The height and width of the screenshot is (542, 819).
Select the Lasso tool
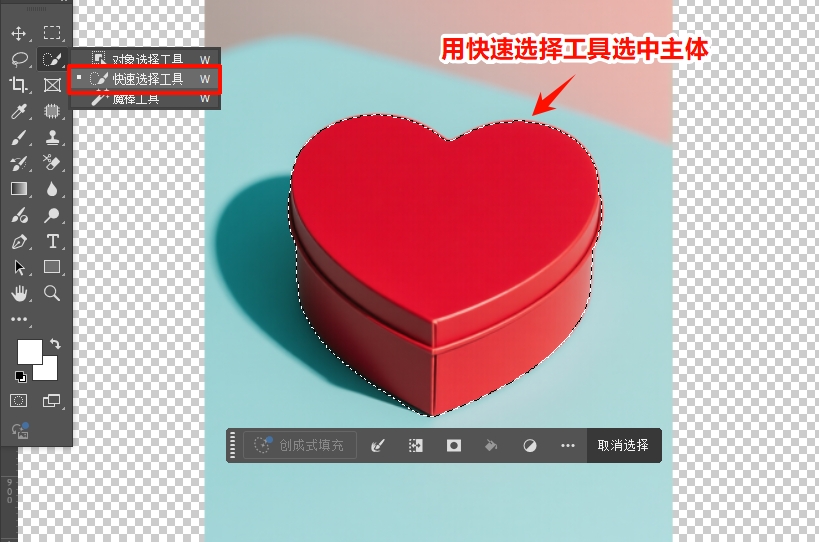19,59
